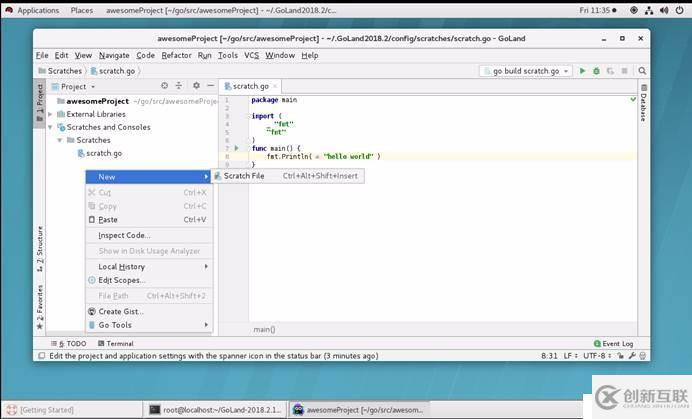Toggle the 1: Project side tab

(40, 102)
